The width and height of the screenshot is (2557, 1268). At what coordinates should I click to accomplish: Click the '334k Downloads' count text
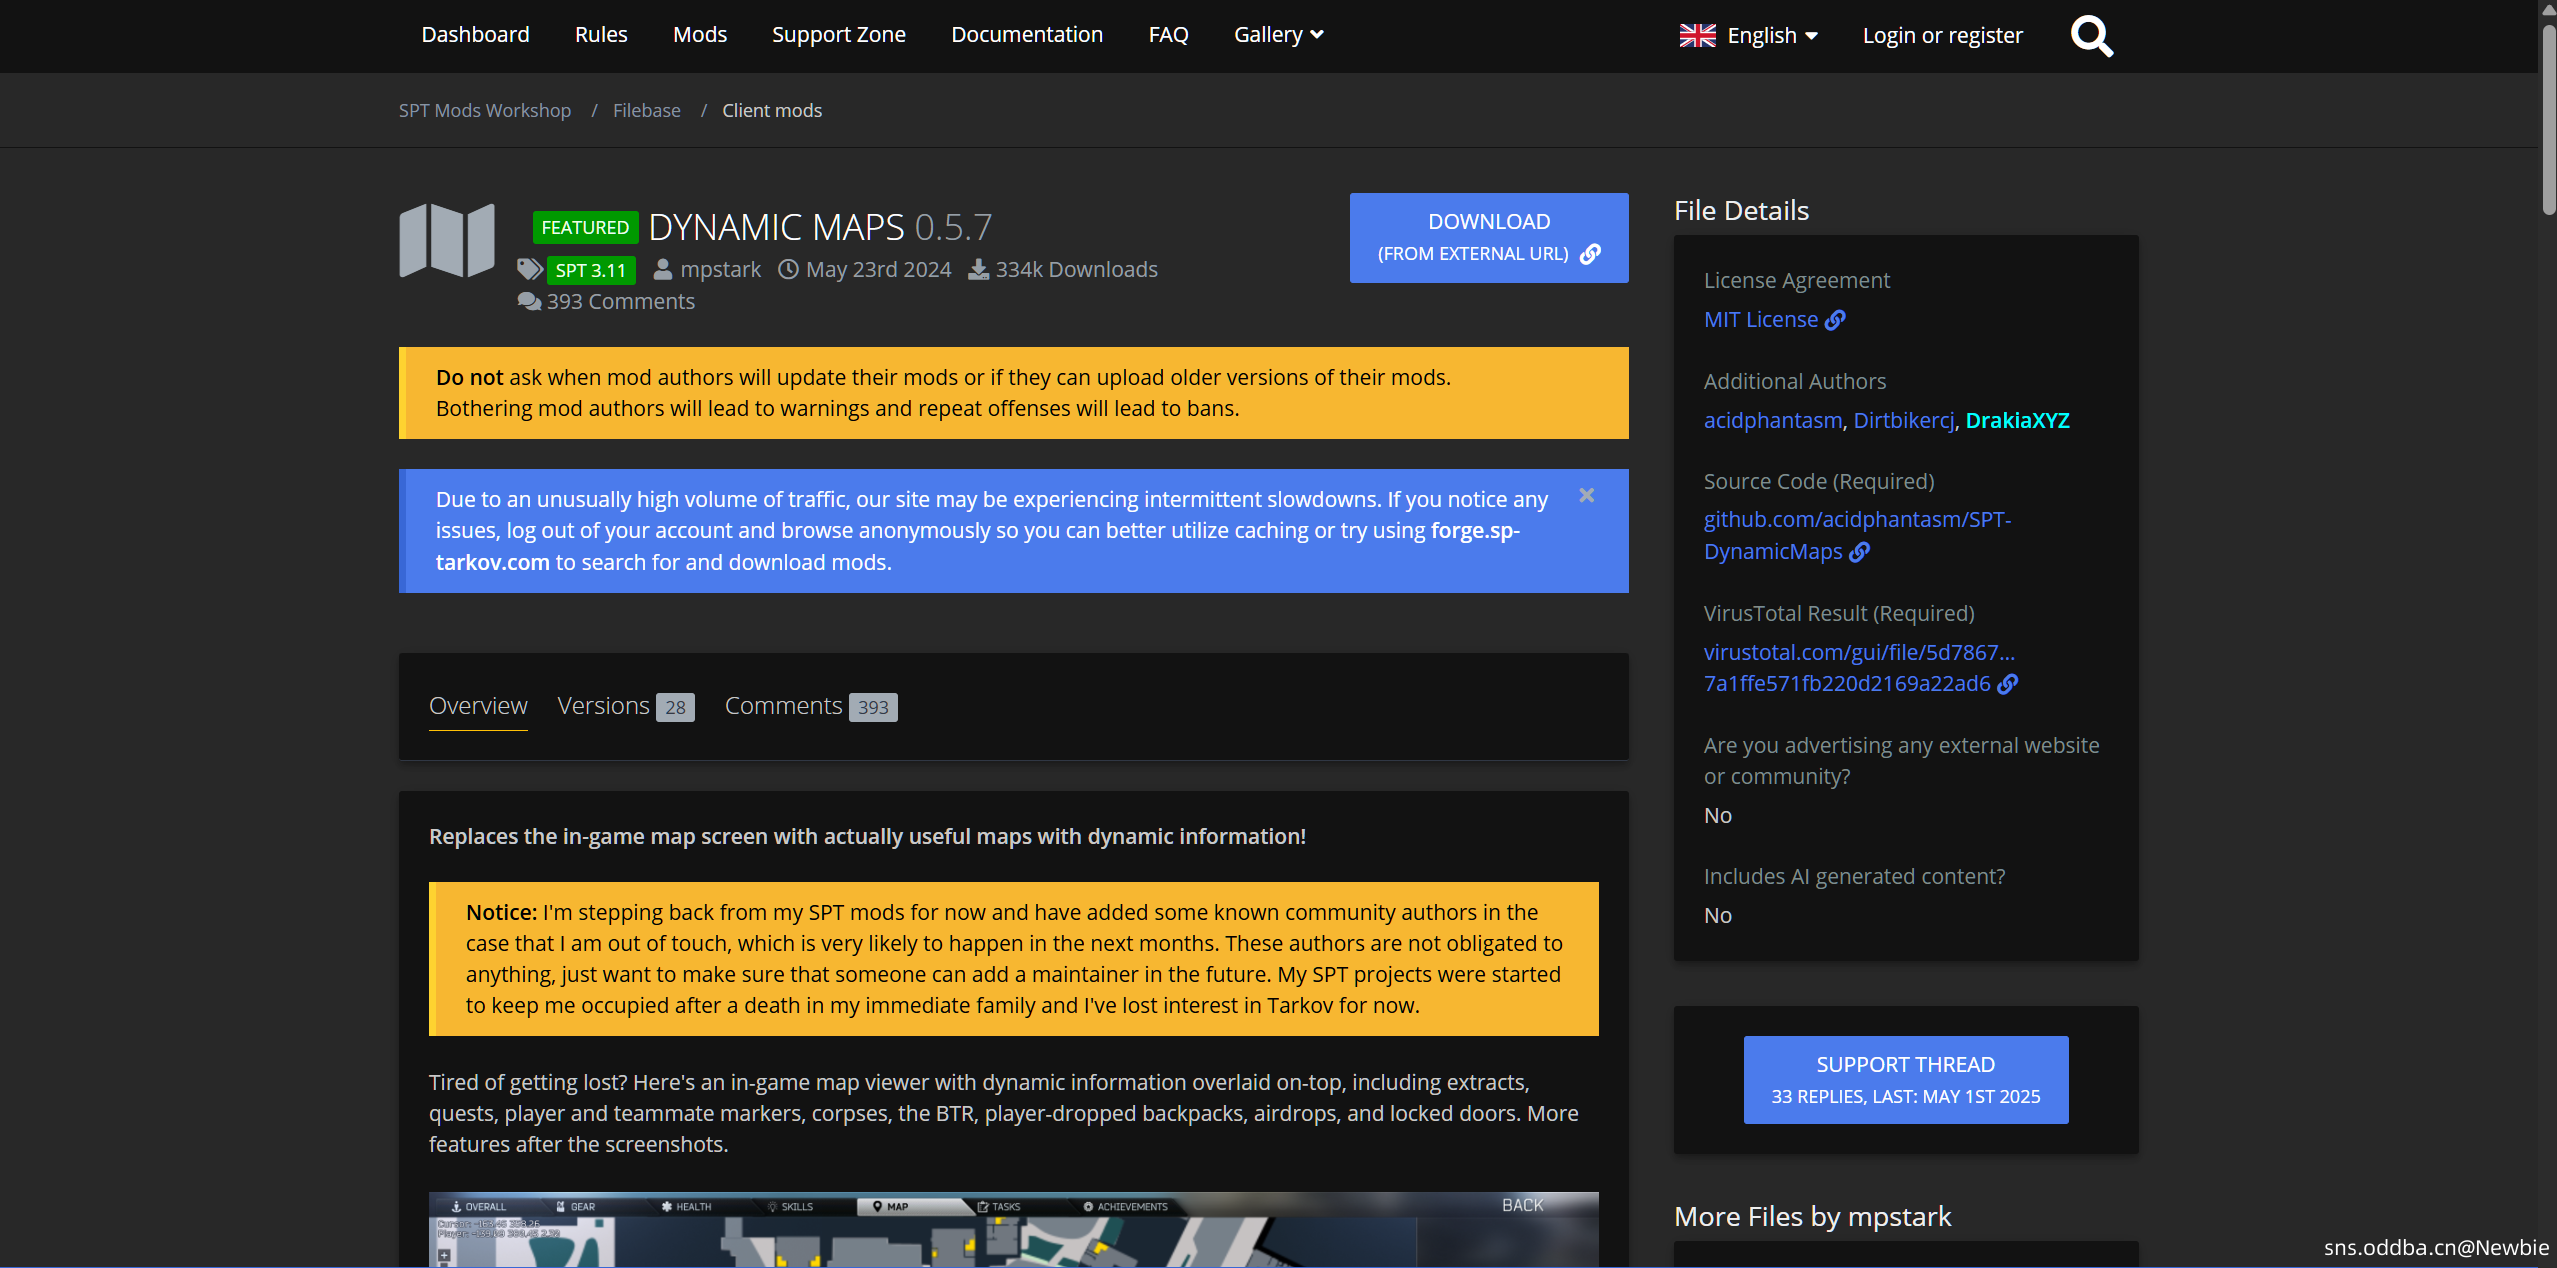coord(1076,270)
